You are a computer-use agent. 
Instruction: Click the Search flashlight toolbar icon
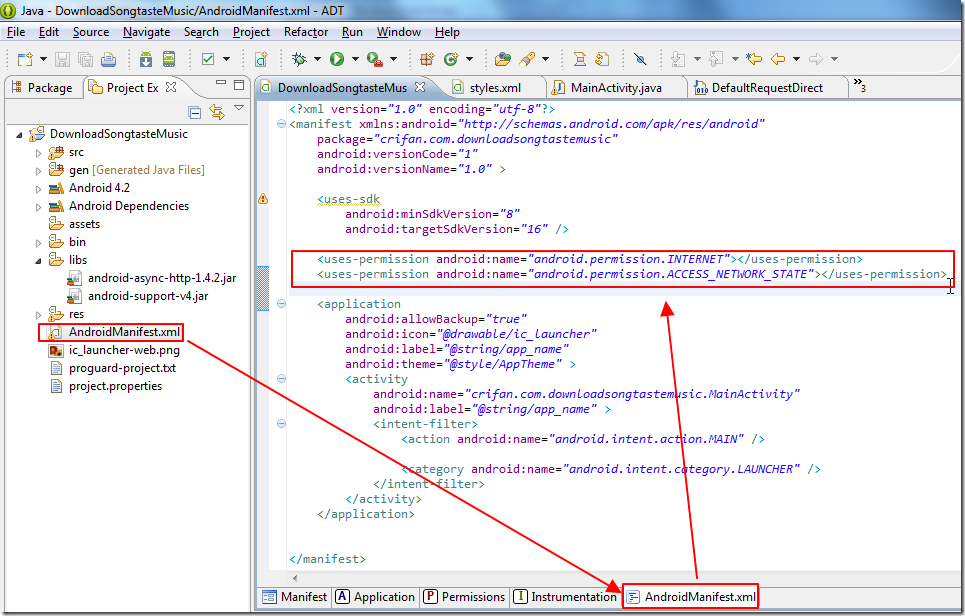pyautogui.click(x=527, y=59)
